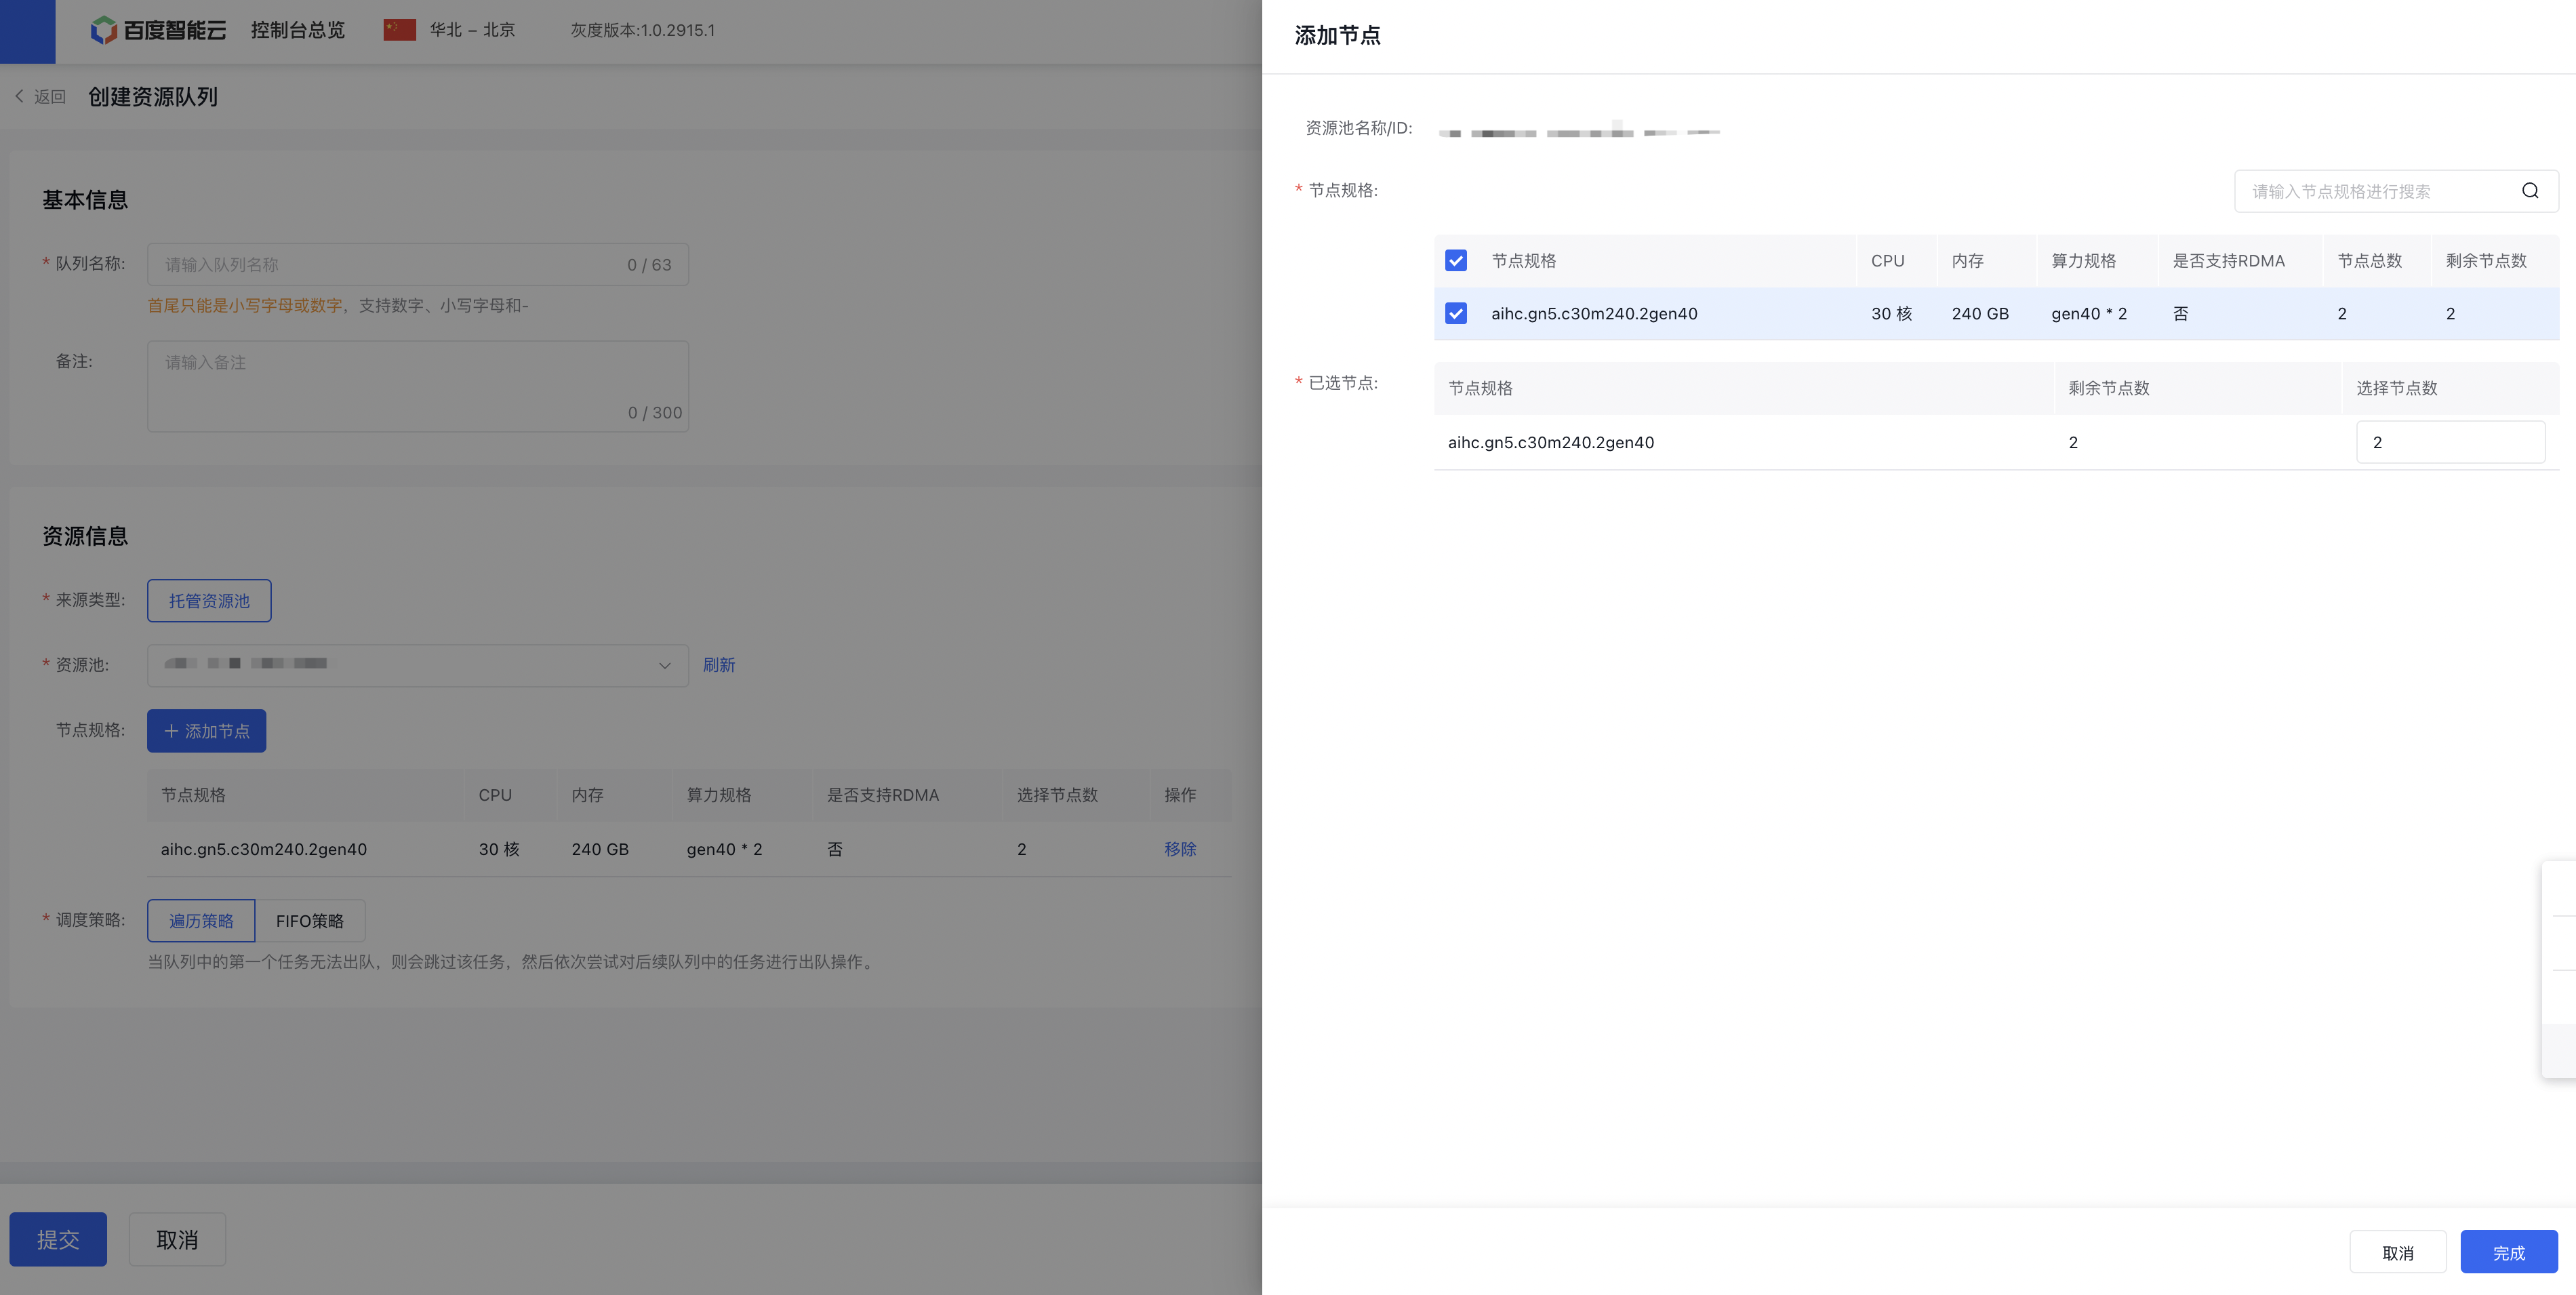This screenshot has width=2576, height=1295.
Task: Click the 资源池名称/ID label
Action: 1359,128
